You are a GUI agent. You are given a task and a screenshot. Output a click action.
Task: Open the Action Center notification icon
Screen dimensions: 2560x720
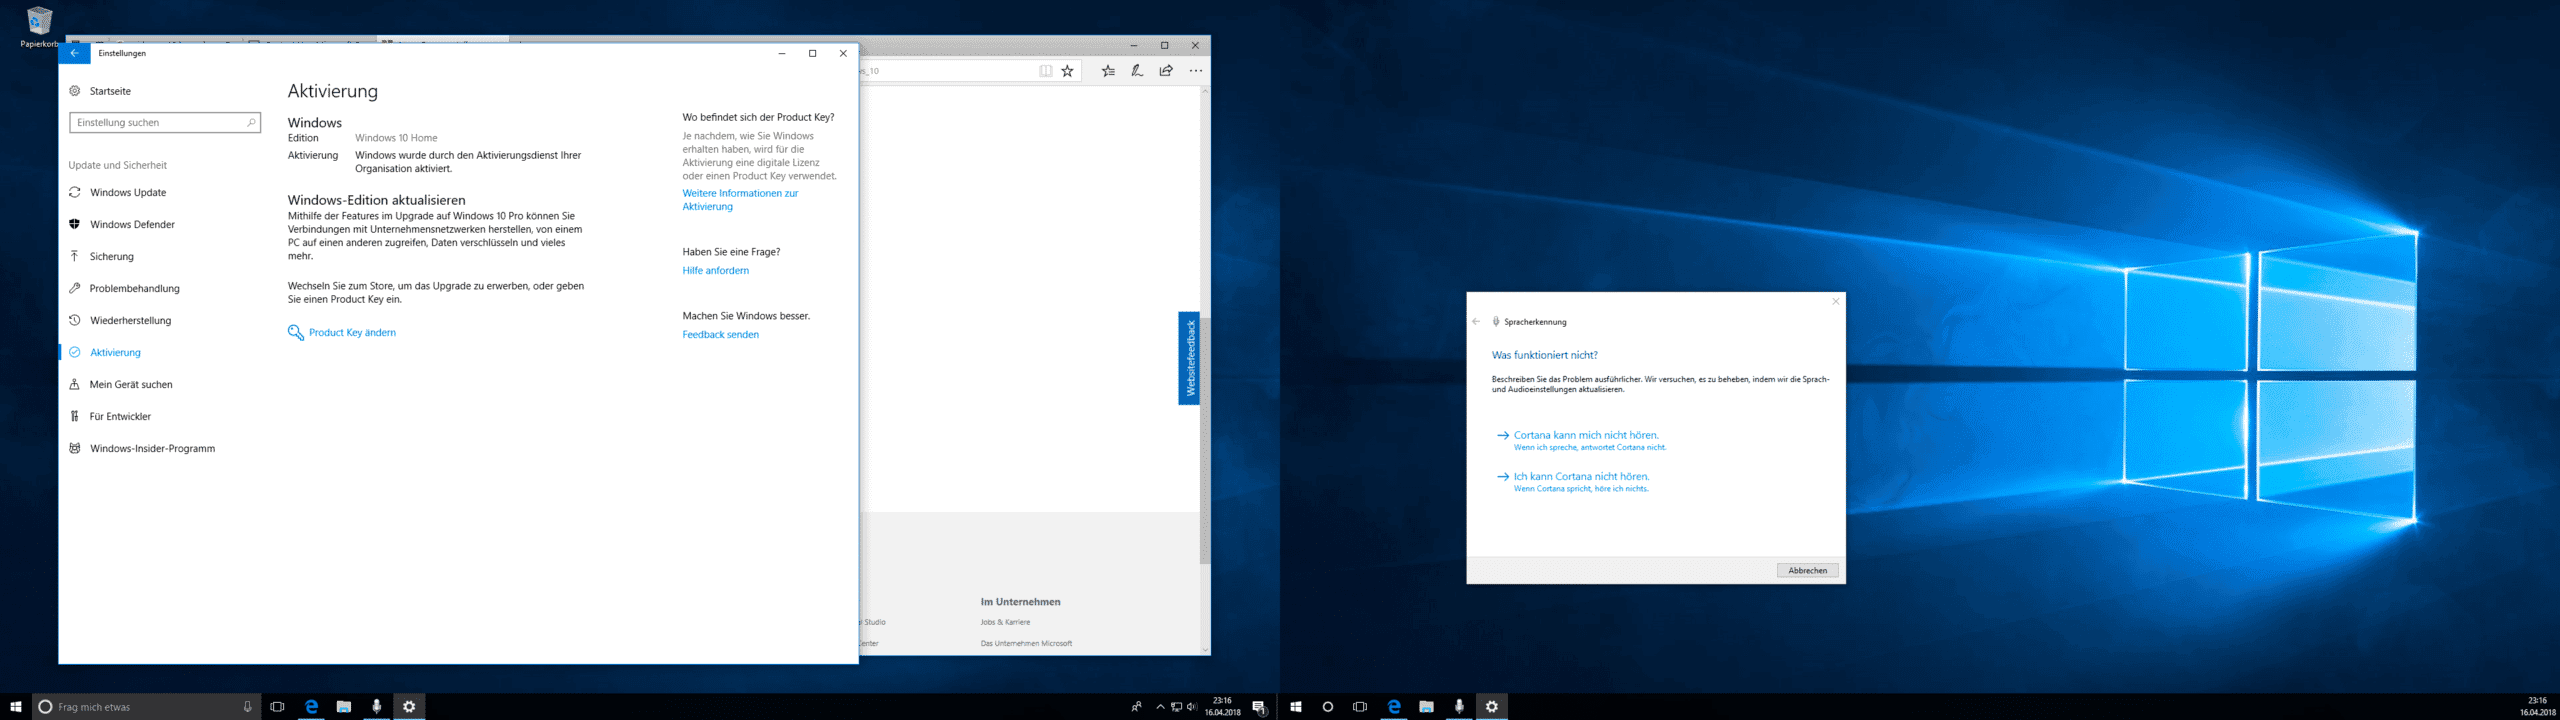pos(1259,707)
